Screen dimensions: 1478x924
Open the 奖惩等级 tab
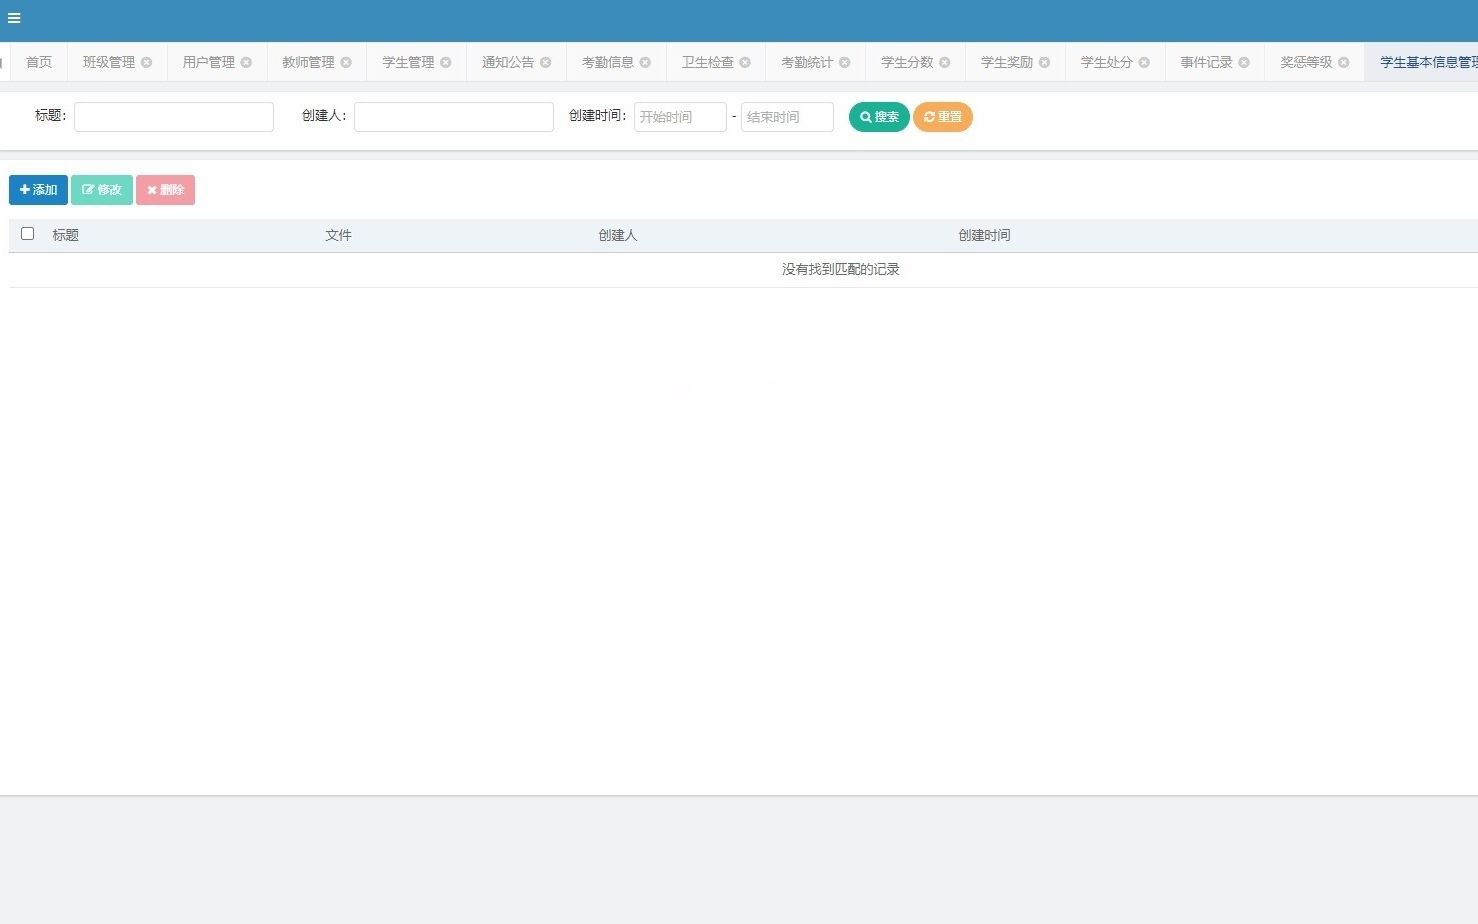click(1306, 62)
